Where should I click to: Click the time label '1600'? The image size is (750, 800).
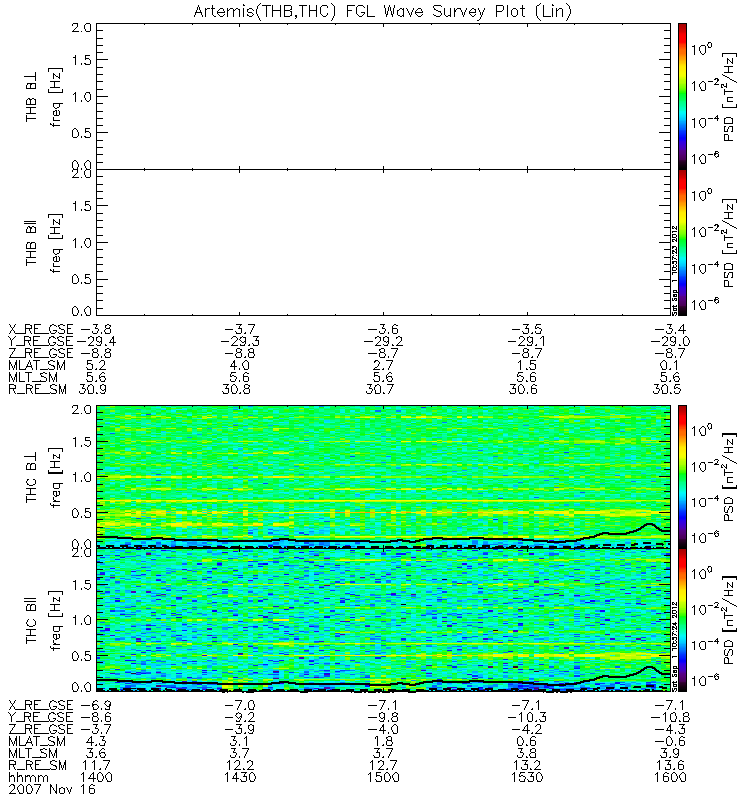tap(670, 777)
